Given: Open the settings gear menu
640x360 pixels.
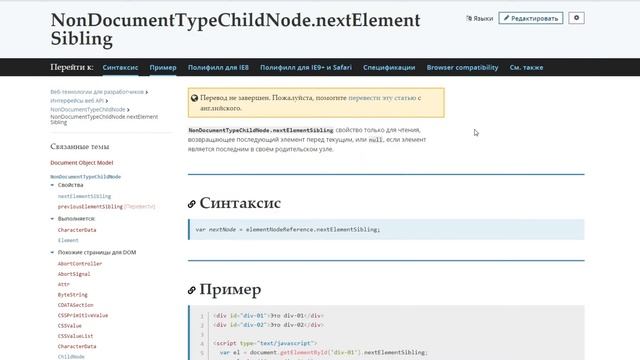Looking at the screenshot, I should click(576, 18).
